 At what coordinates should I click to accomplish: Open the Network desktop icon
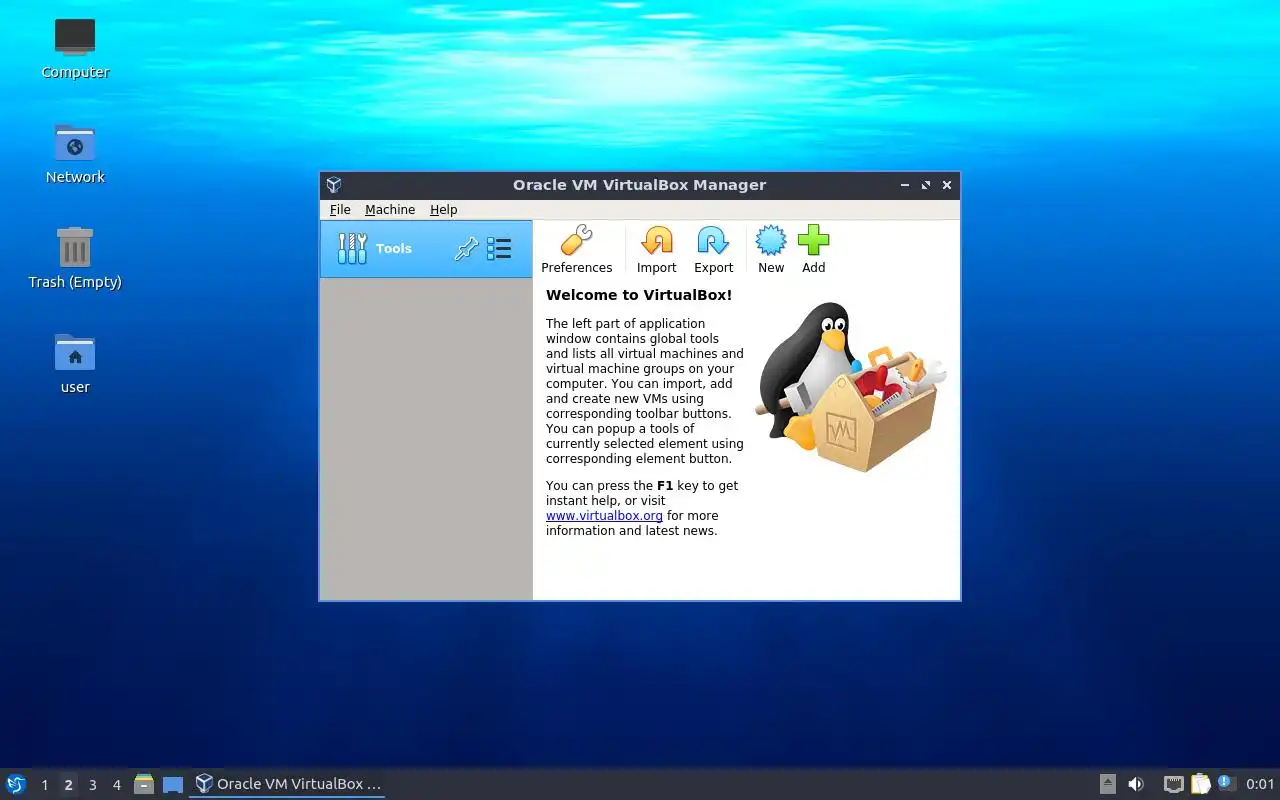[75, 154]
